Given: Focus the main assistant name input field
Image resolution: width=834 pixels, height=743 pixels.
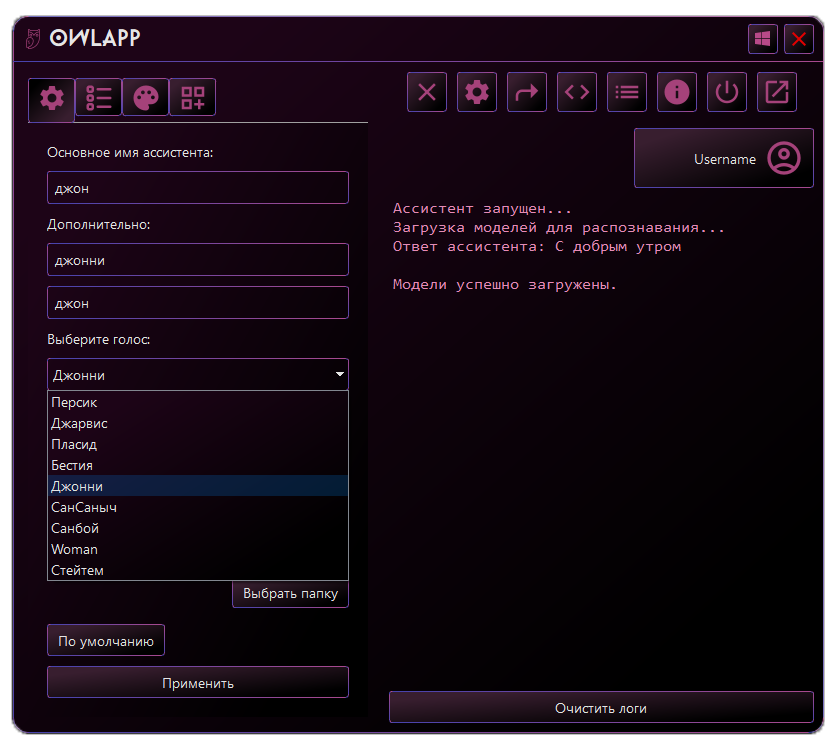Looking at the screenshot, I should 198,188.
